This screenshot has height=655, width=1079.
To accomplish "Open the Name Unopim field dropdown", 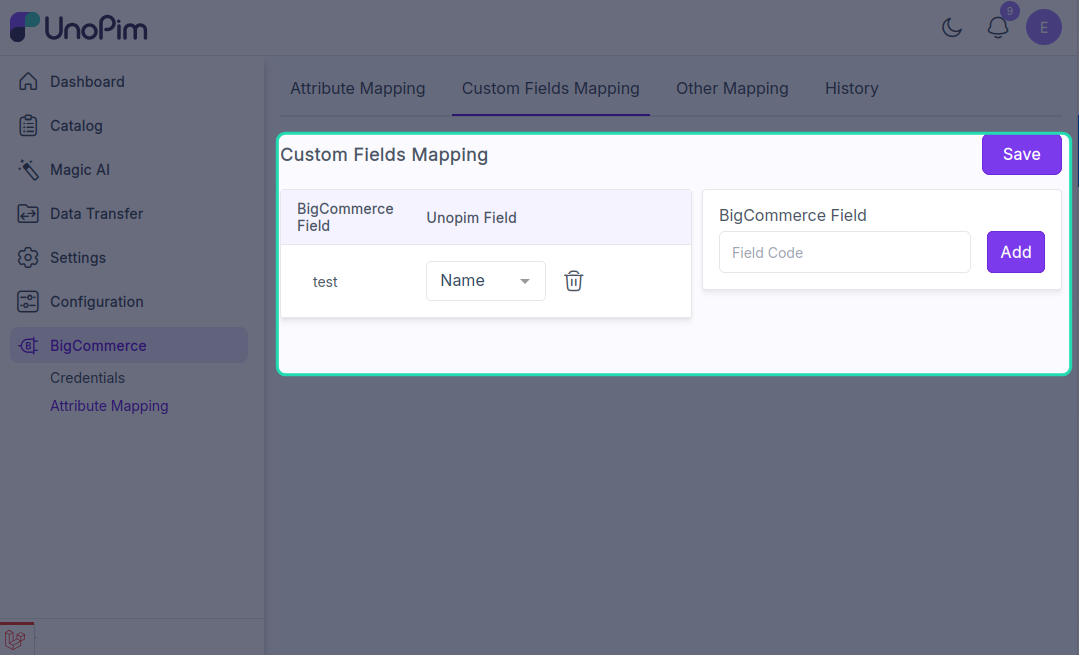I will [486, 281].
